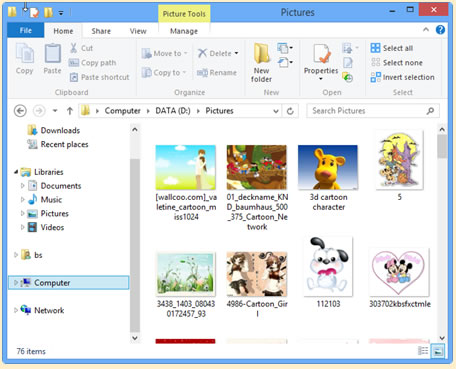
Task: Switch to Details view icon in status bar
Action: click(x=423, y=351)
